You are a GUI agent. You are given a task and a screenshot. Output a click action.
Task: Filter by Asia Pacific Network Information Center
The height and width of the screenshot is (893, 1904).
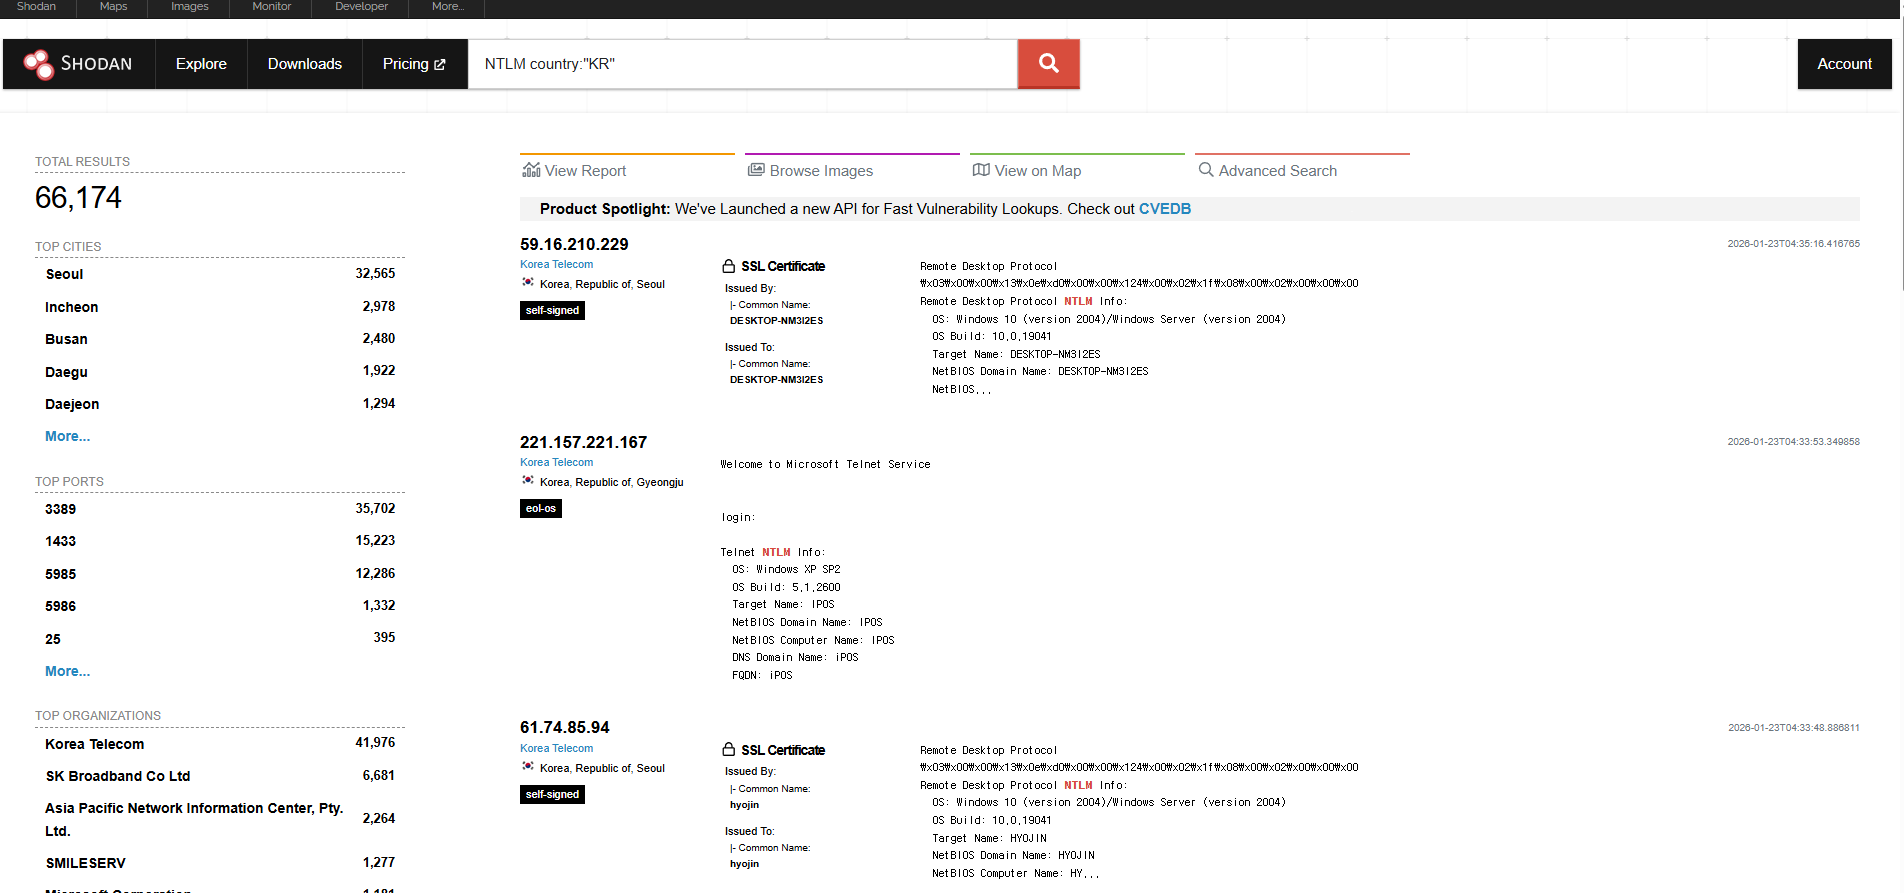[194, 819]
